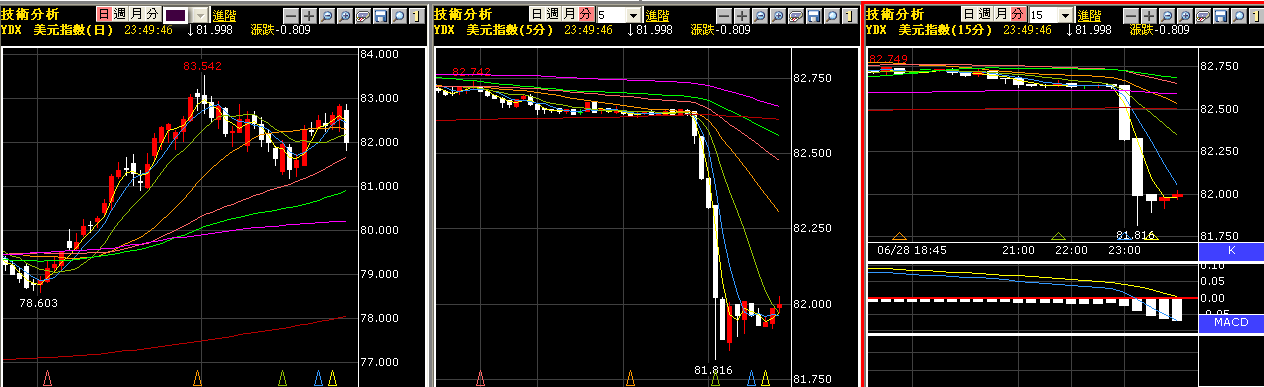Click the search magnifier icon in 5-minute chart
This screenshot has height=387, width=1264.
click(x=831, y=15)
